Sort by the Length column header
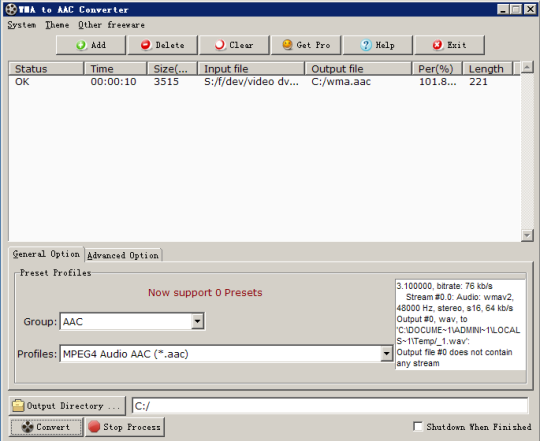The height and width of the screenshot is (441, 540). 488,69
